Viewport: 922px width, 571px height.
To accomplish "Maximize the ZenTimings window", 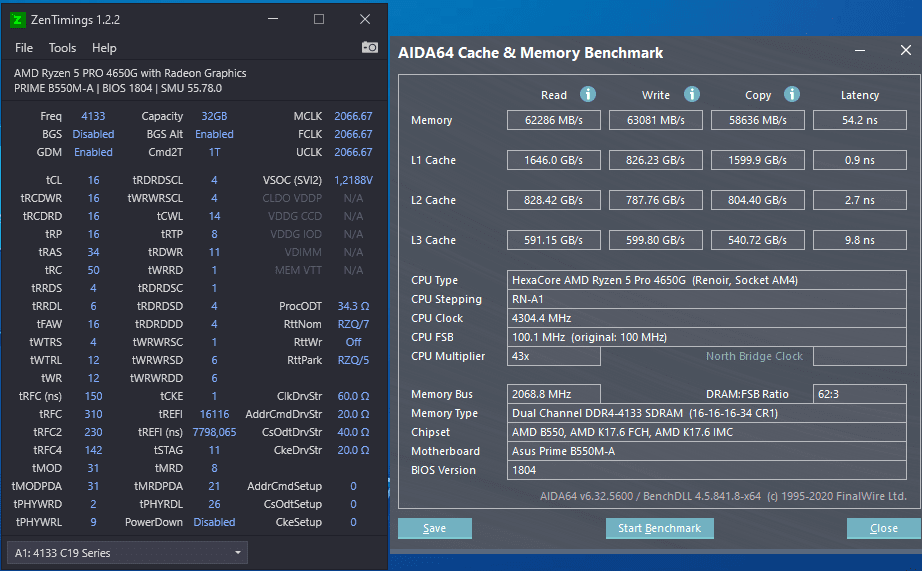I will click(x=319, y=19).
